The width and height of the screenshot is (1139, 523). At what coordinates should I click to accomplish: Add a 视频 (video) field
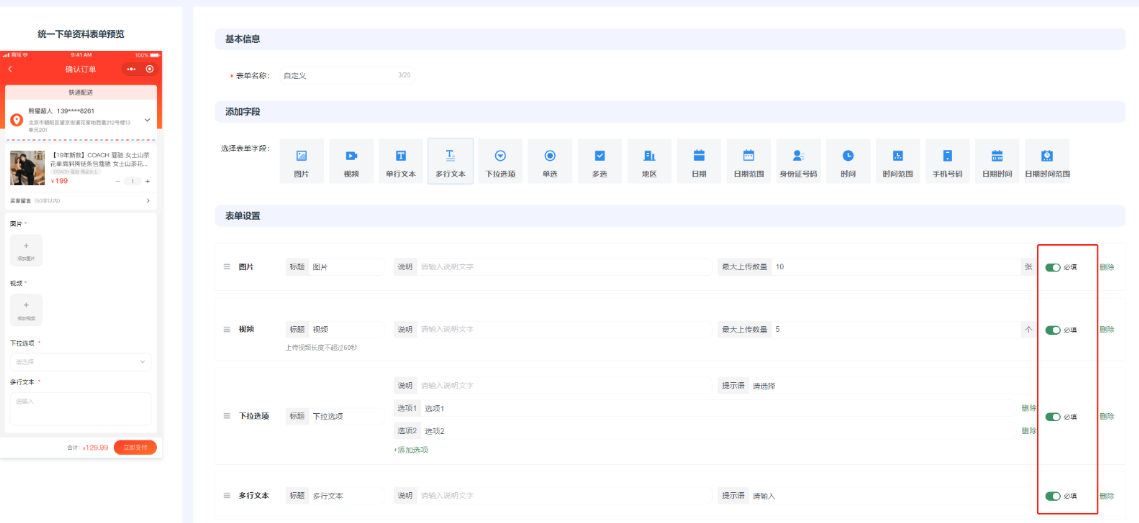coord(351,161)
